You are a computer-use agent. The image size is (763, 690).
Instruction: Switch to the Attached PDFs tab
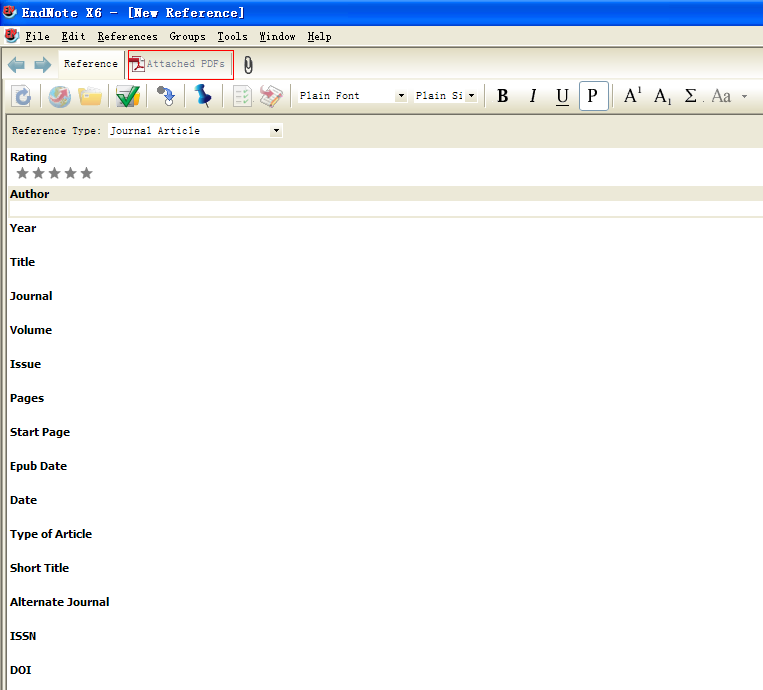pyautogui.click(x=181, y=64)
